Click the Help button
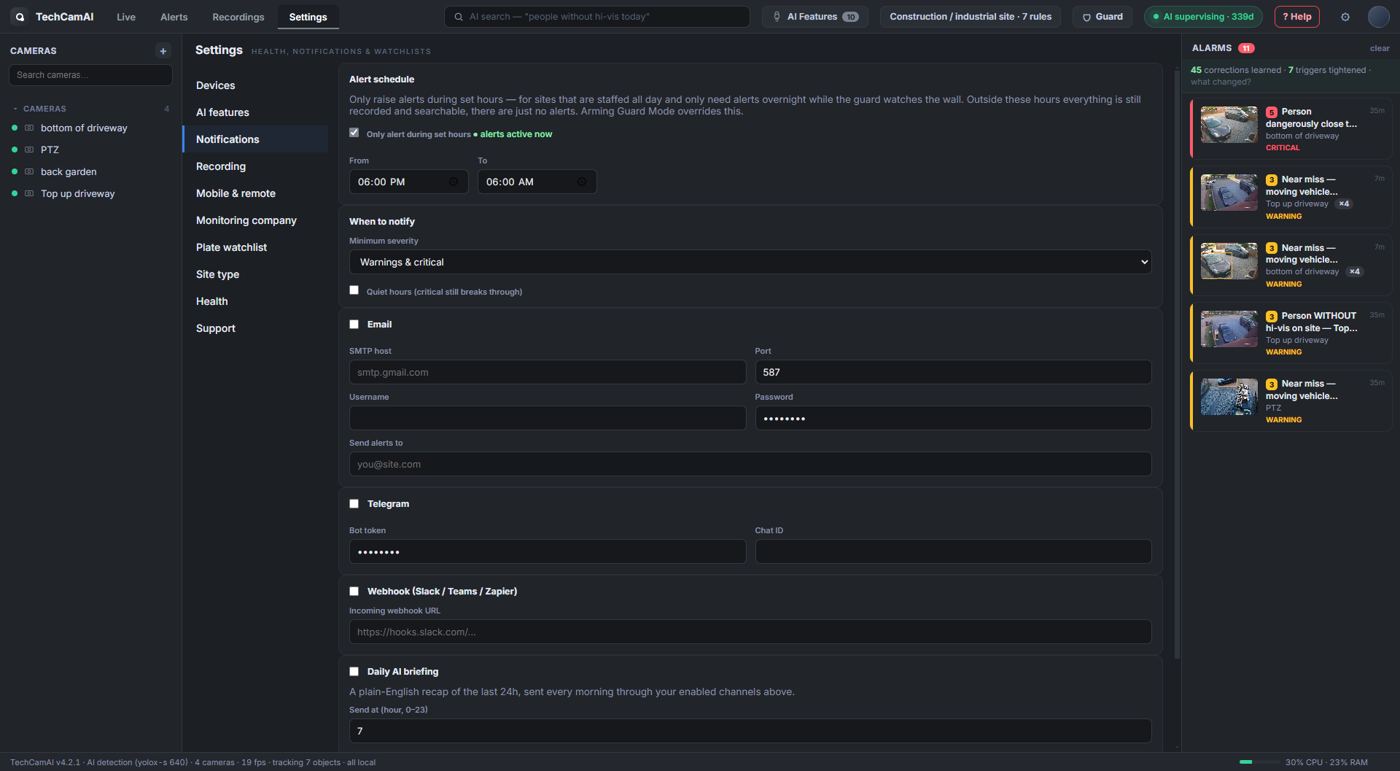The image size is (1400, 771). [1297, 17]
